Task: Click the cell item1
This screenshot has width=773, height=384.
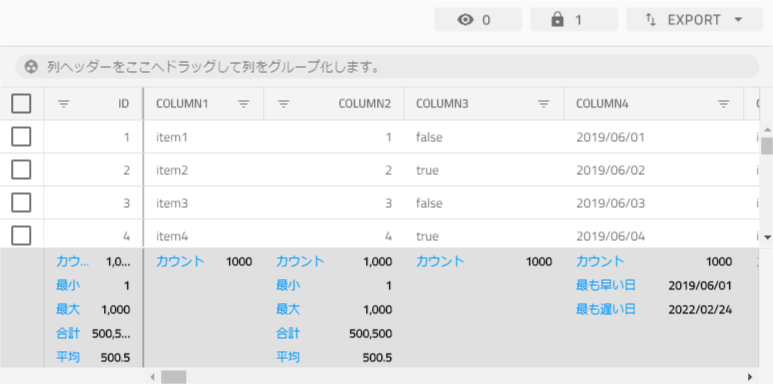Action: [x=172, y=137]
